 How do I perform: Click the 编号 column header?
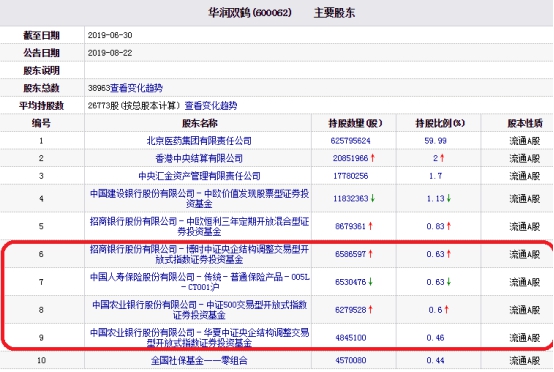tap(41, 123)
